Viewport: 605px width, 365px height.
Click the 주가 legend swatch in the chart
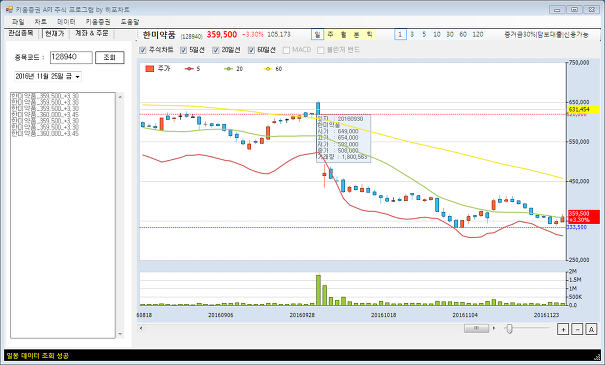[x=150, y=69]
